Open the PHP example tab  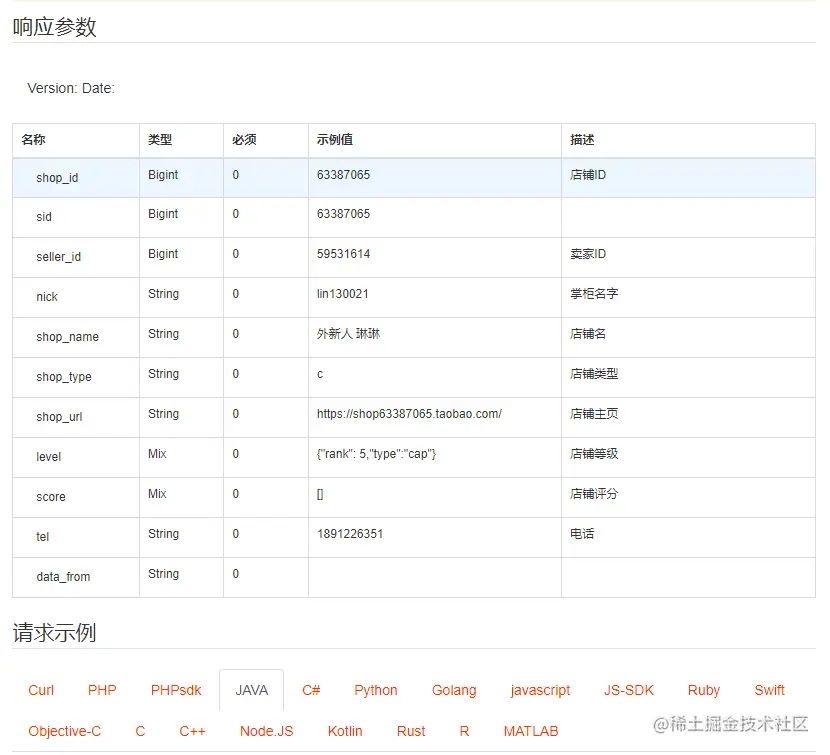102,690
